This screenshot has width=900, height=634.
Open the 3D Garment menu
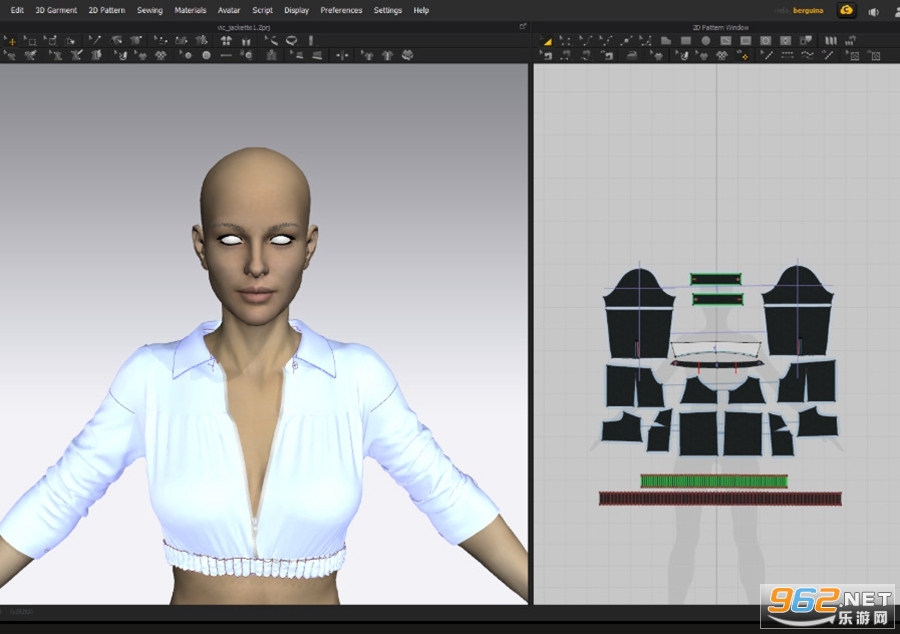(x=56, y=10)
